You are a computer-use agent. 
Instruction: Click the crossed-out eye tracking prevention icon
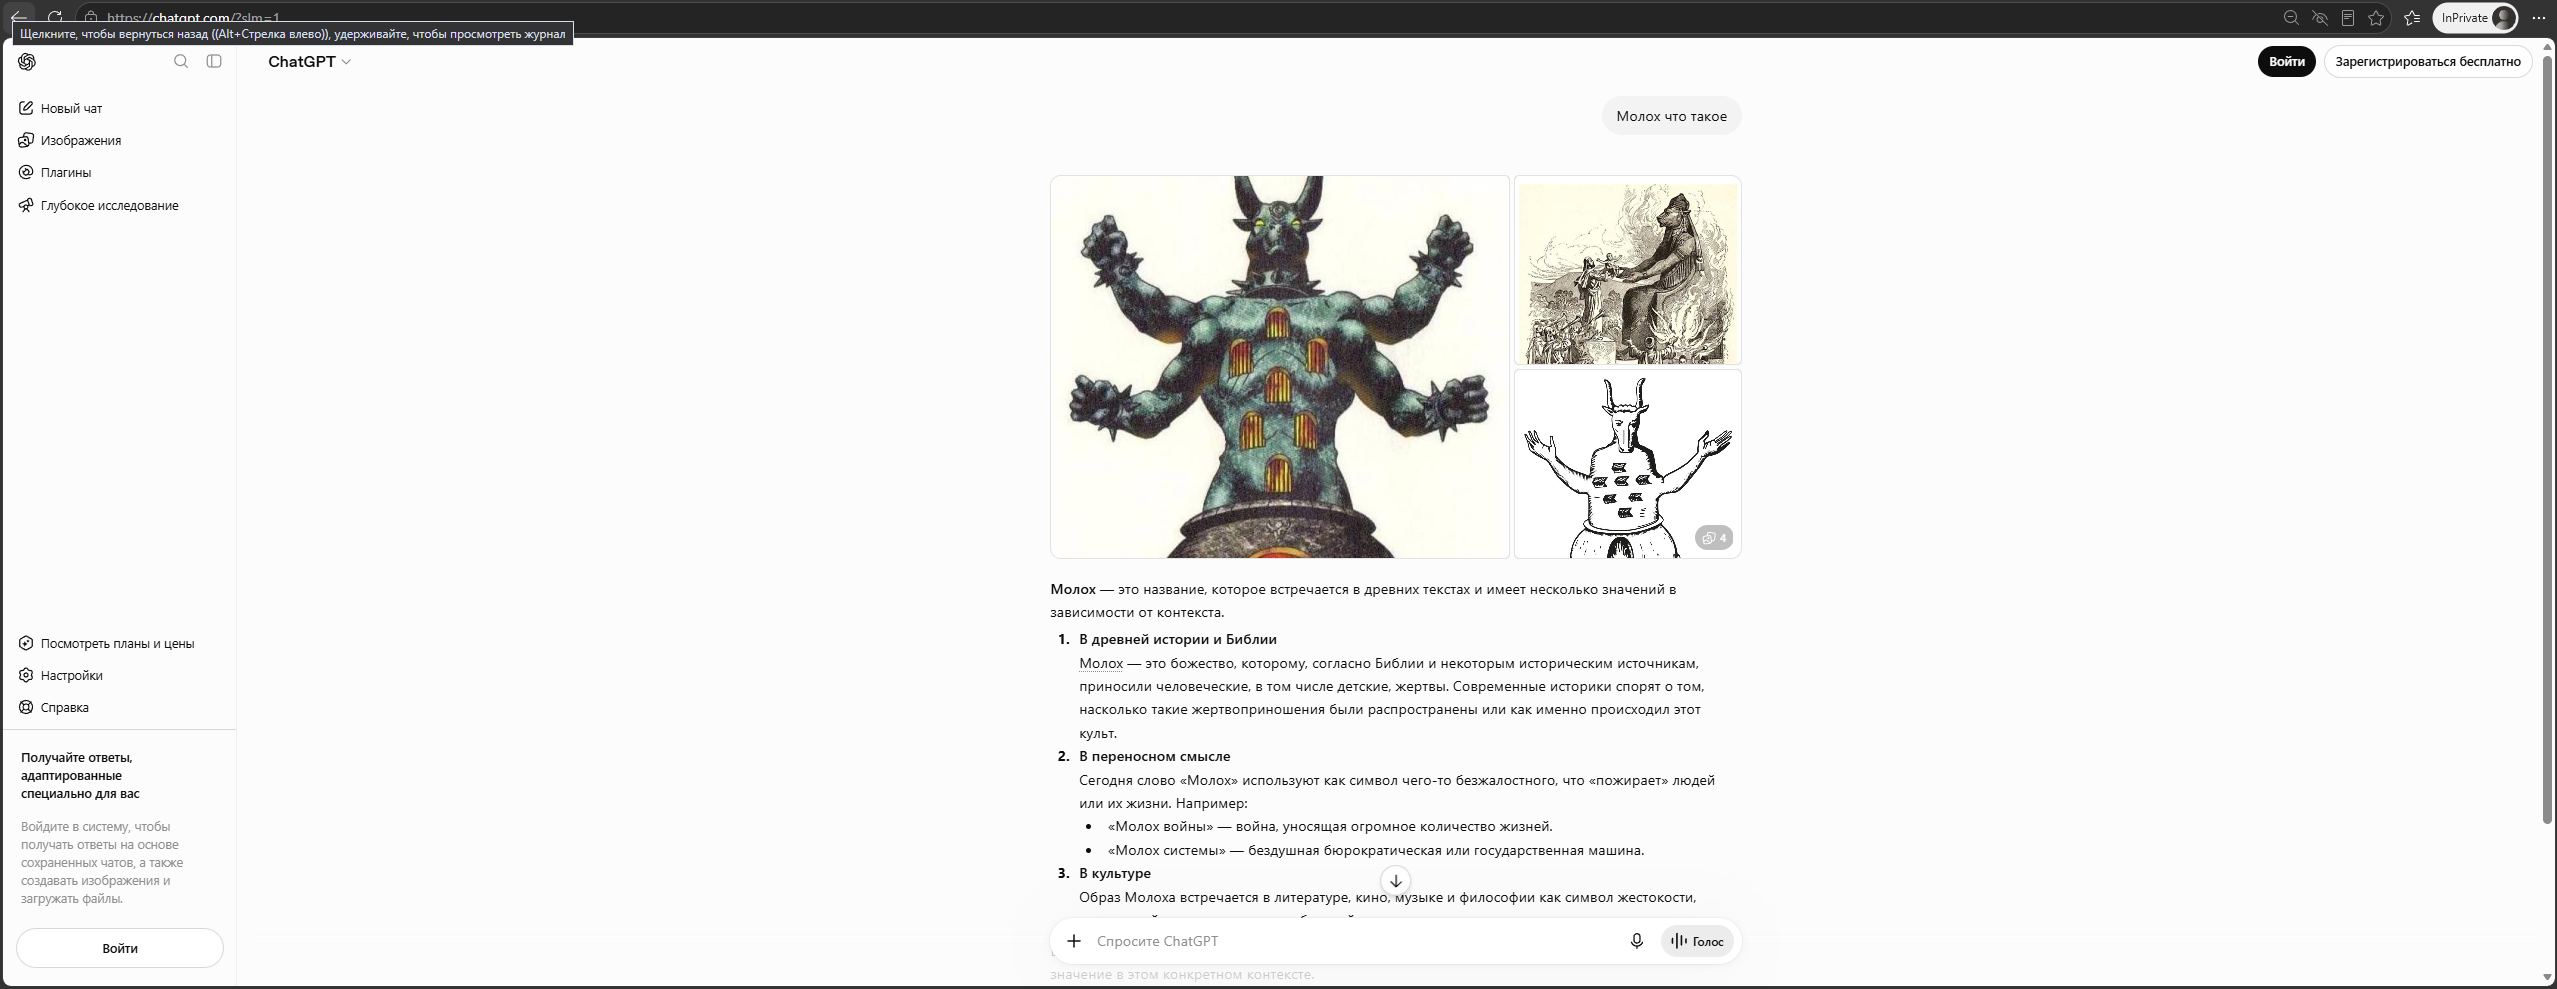coord(2320,17)
